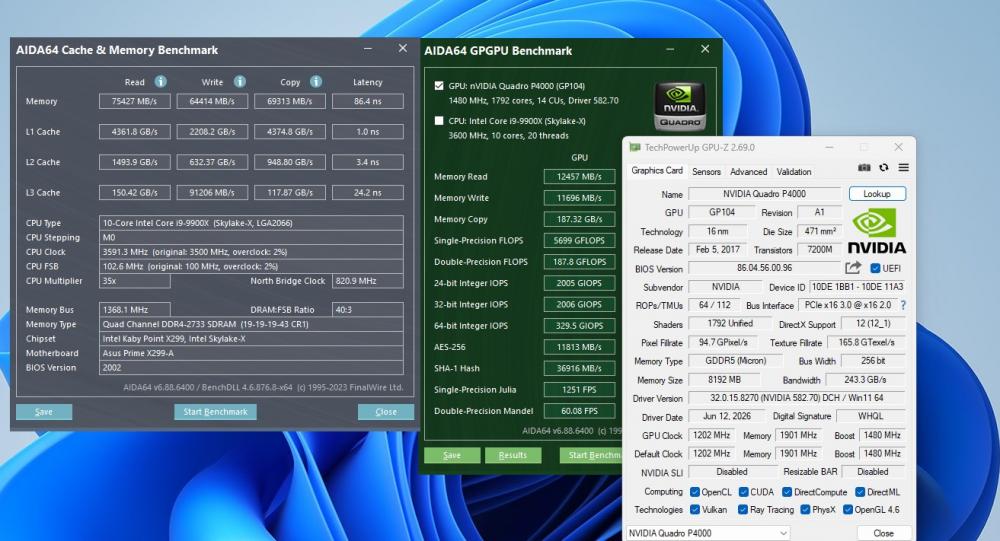Click the L2 Cache Write value 632.37 GB/s
This screenshot has width=1000, height=541.
click(x=212, y=163)
